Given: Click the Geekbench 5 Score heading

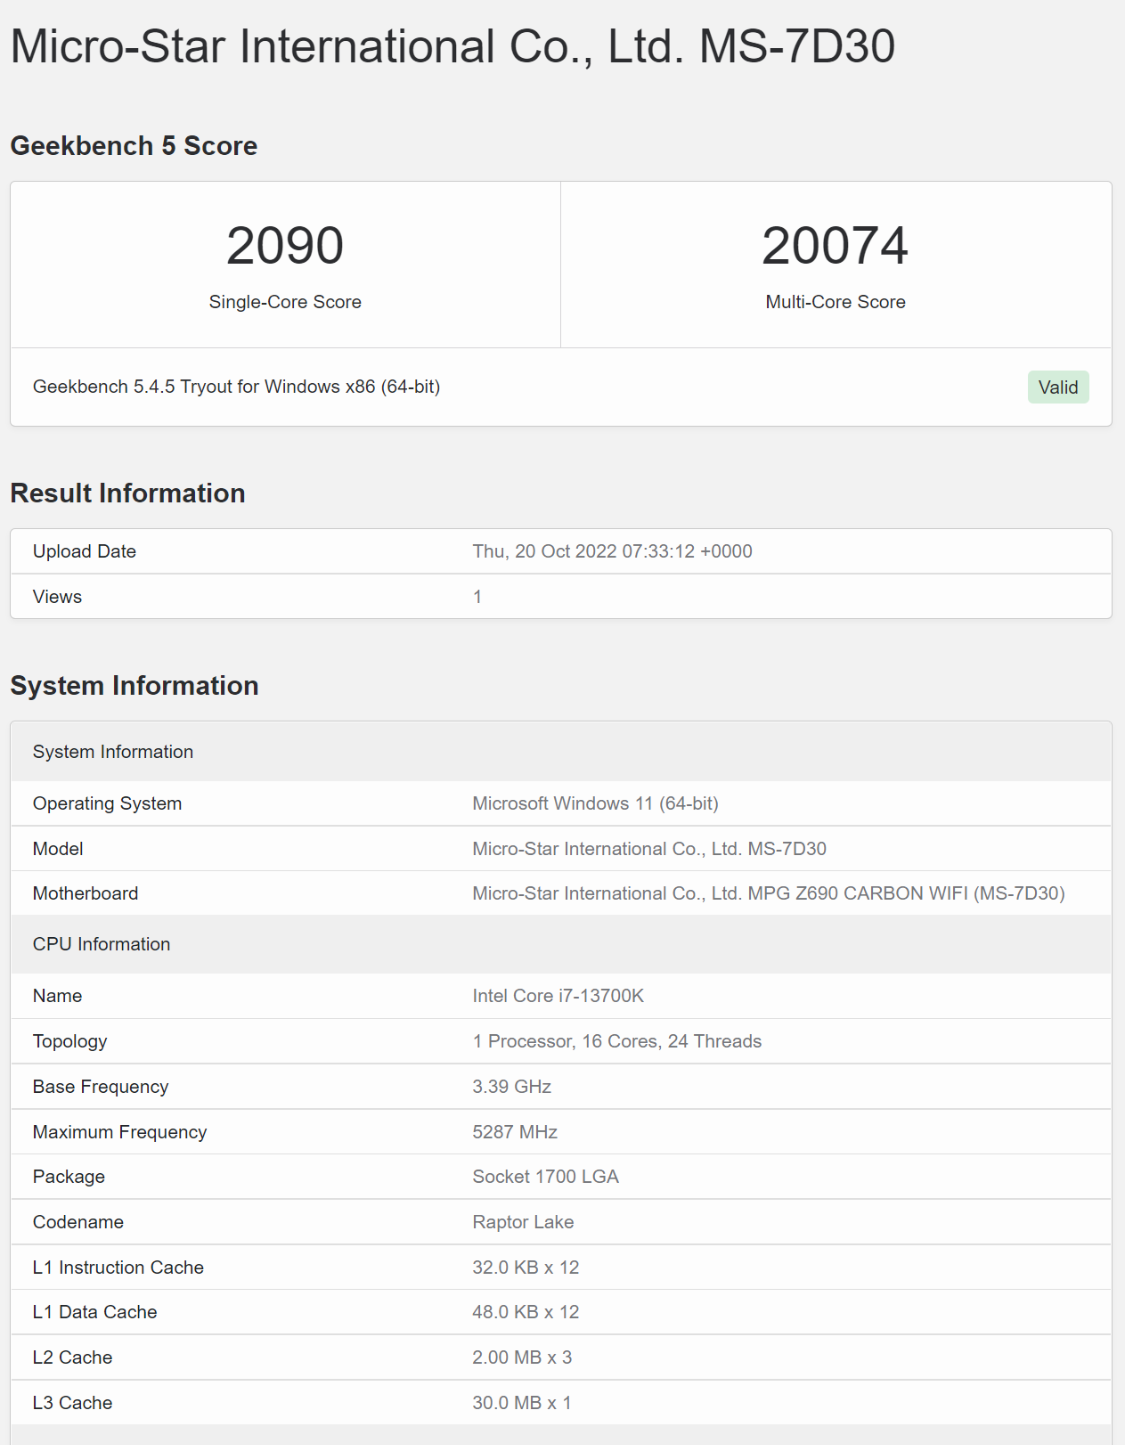Looking at the screenshot, I should (x=134, y=146).
